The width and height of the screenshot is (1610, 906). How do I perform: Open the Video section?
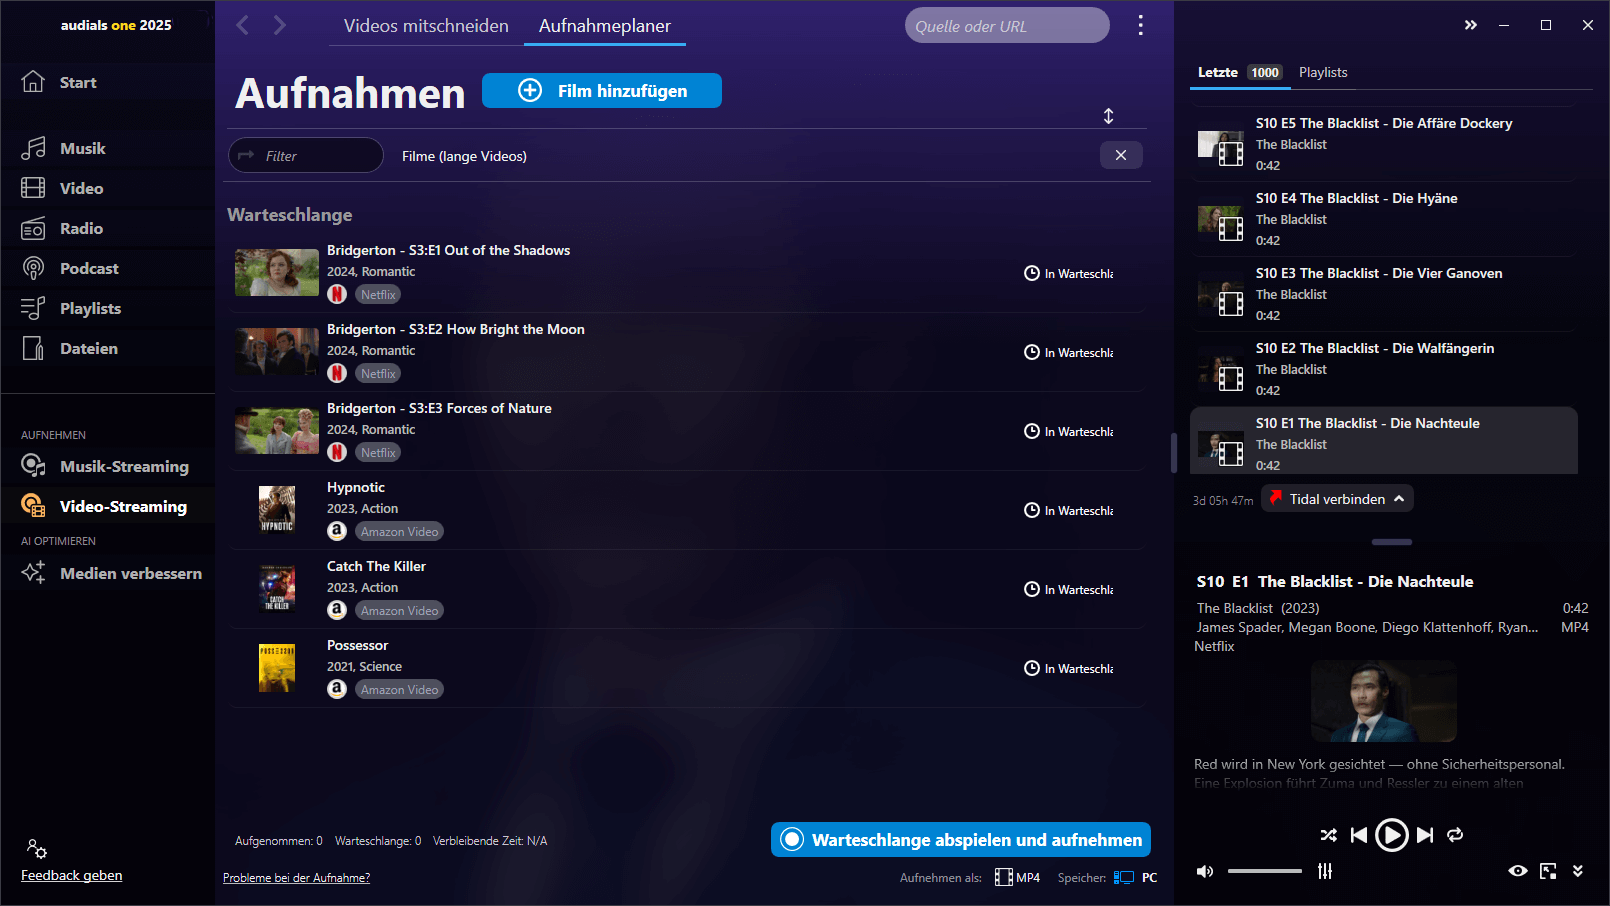pos(62,188)
